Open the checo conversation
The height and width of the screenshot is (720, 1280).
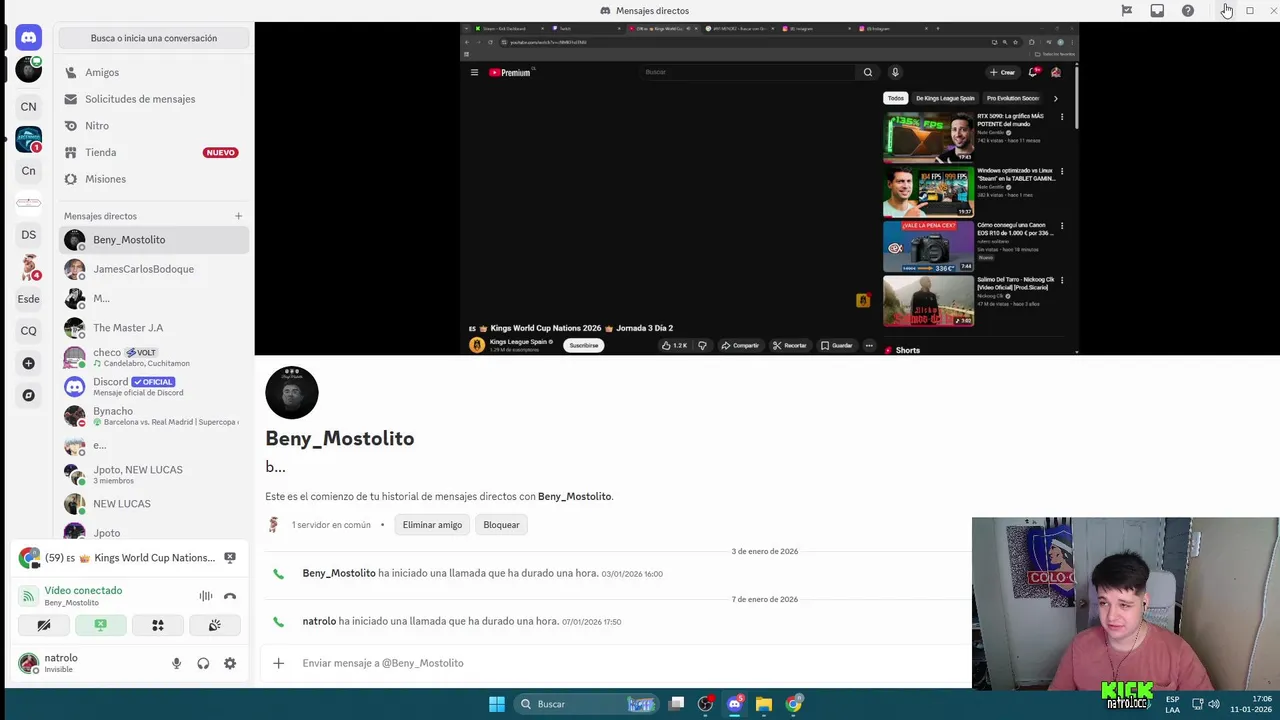(153, 357)
